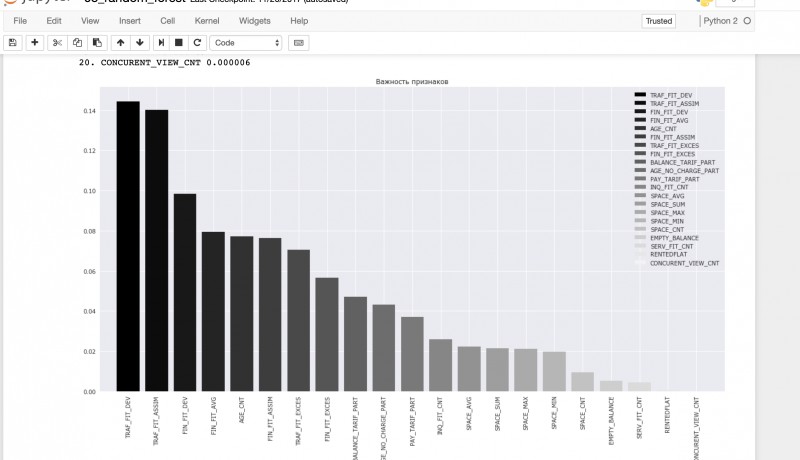800x460 pixels.
Task: Open the File menu
Action: [x=20, y=20]
